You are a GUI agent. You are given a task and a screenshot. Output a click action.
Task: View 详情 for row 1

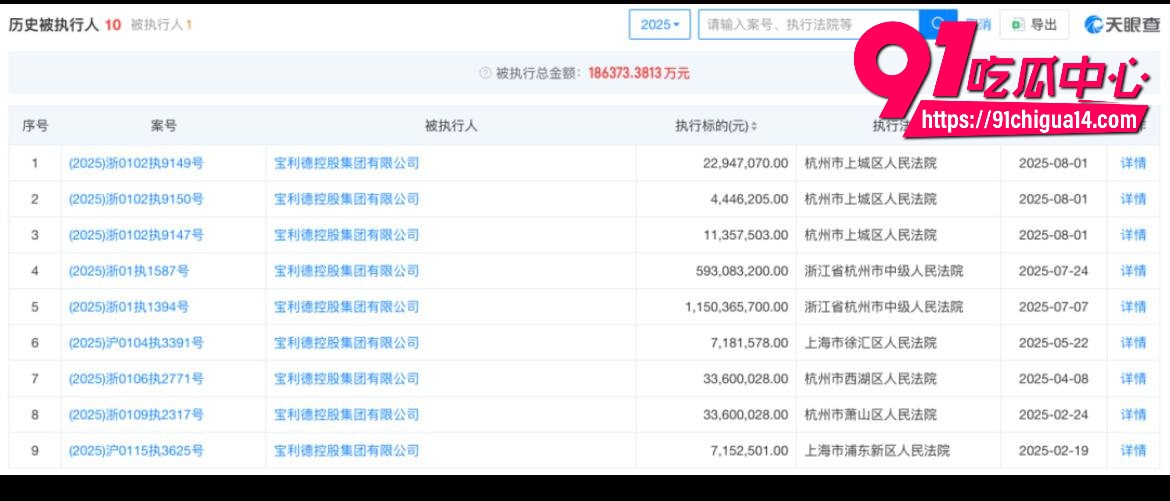1133,163
